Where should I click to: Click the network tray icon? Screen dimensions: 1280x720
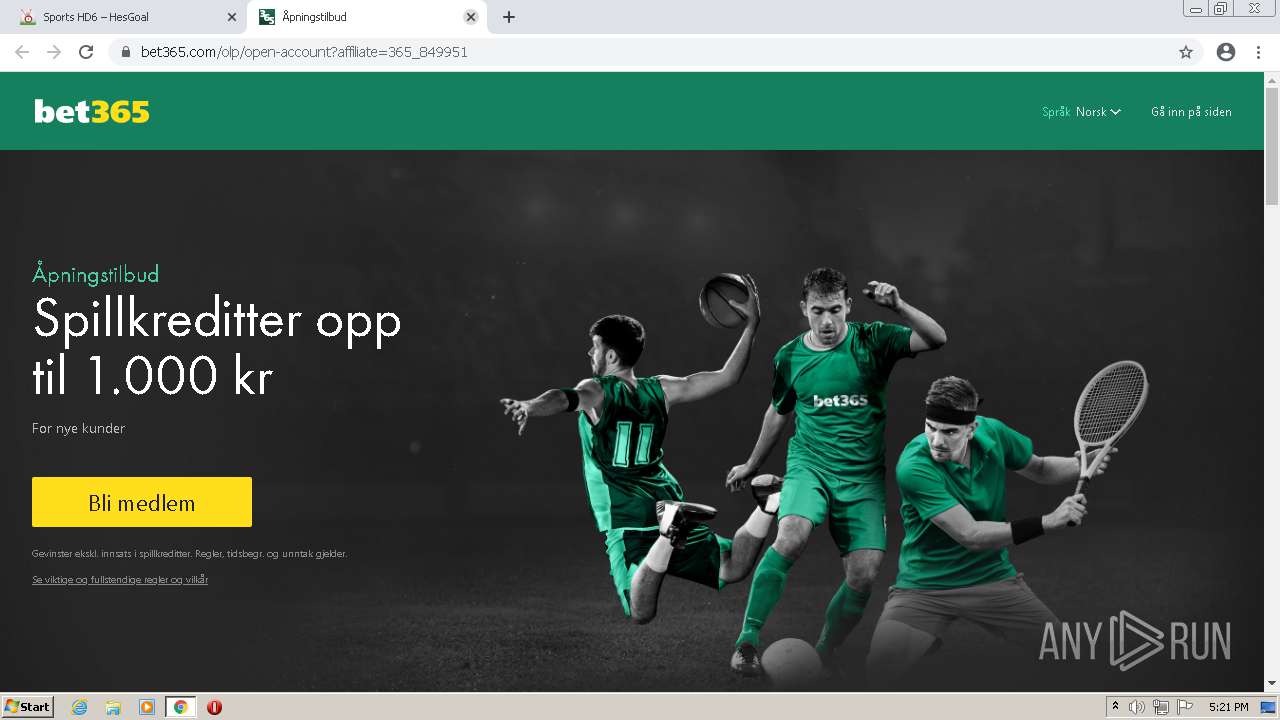tap(1161, 707)
